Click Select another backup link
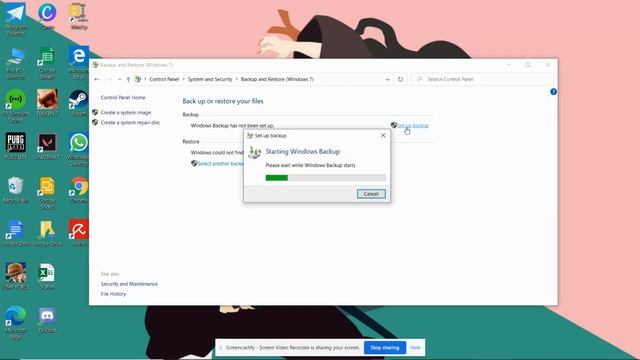 pyautogui.click(x=220, y=164)
